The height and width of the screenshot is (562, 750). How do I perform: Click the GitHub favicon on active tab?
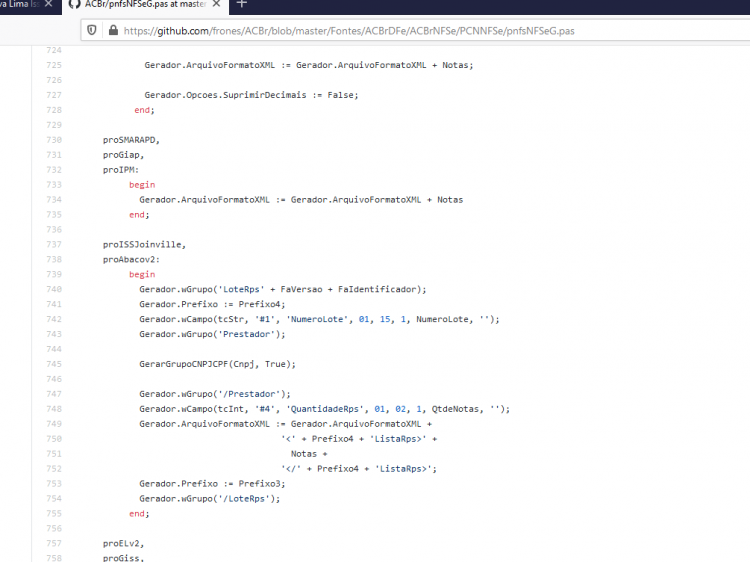[x=74, y=4]
